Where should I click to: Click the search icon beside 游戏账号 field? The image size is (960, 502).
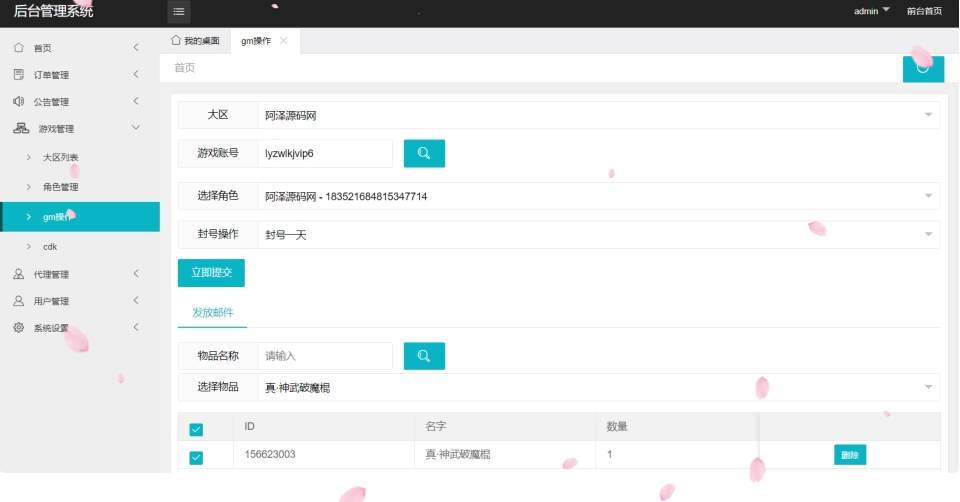pyautogui.click(x=424, y=153)
